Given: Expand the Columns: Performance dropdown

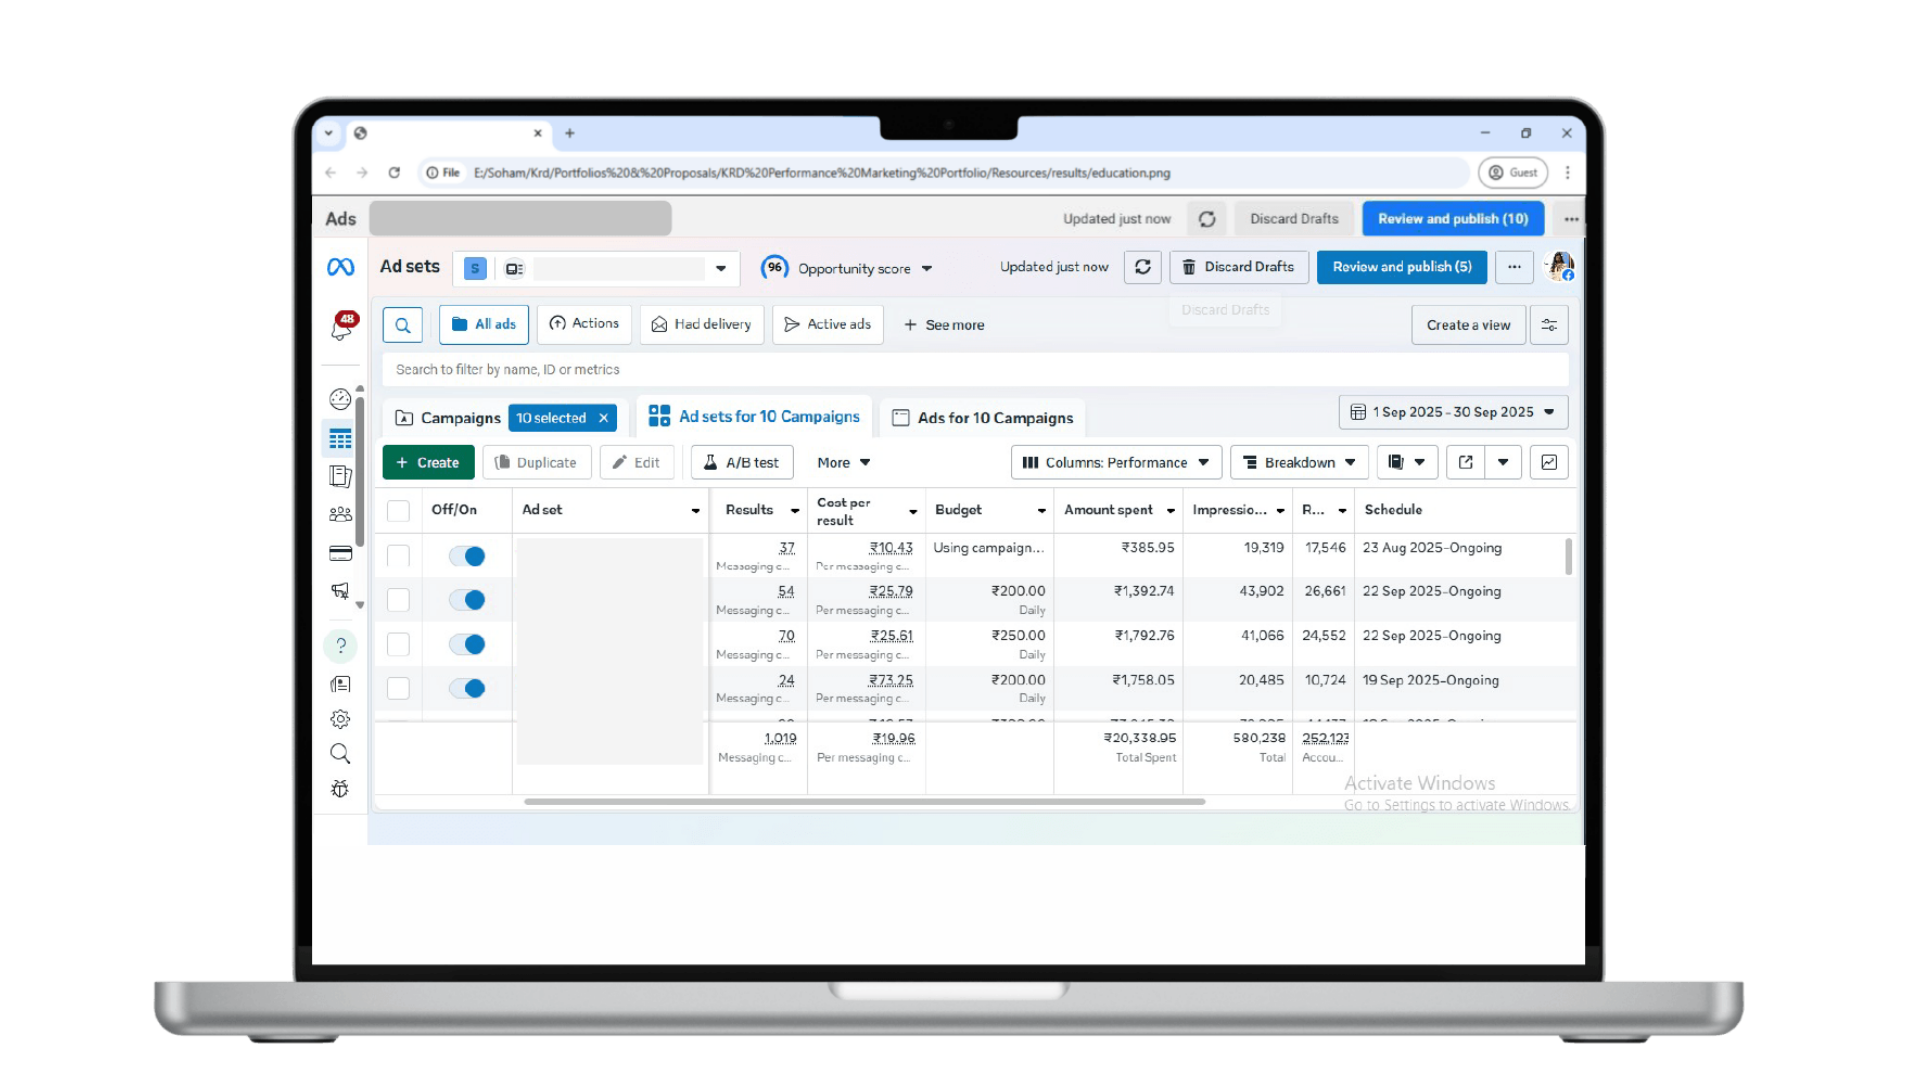Looking at the screenshot, I should point(1116,462).
